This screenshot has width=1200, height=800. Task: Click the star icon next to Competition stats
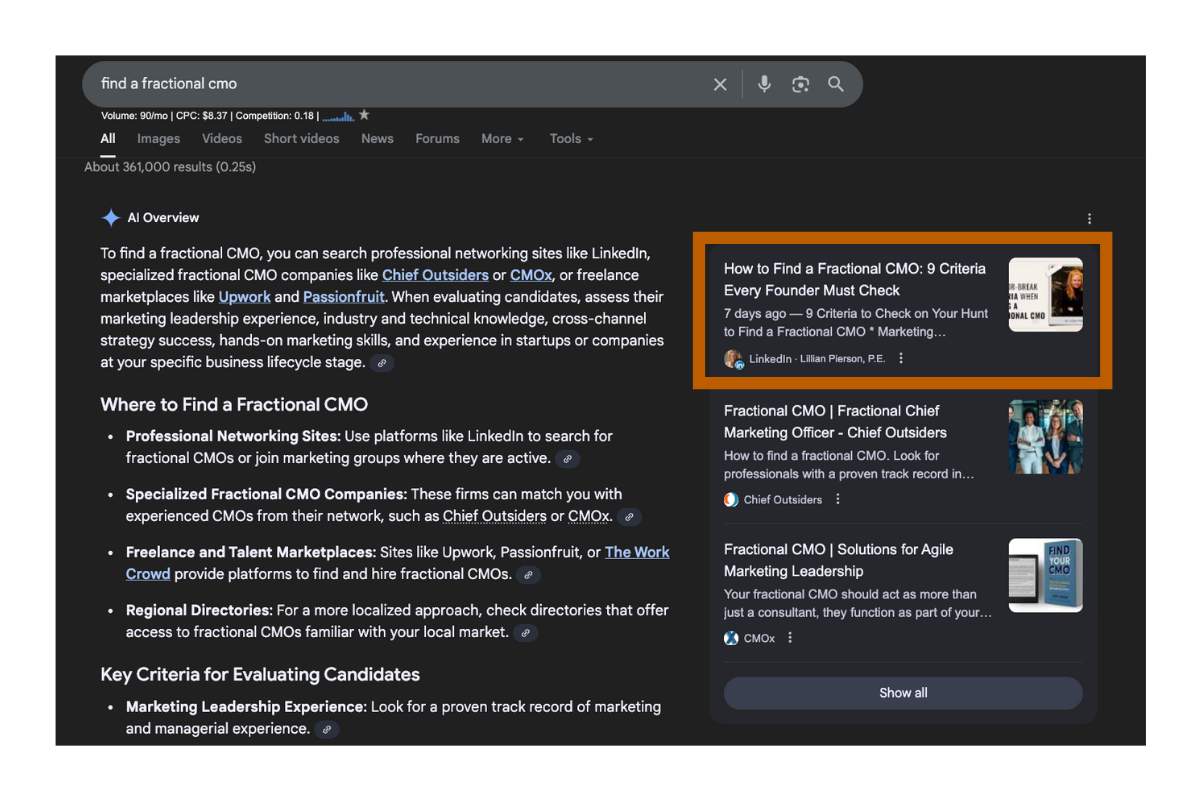364,115
